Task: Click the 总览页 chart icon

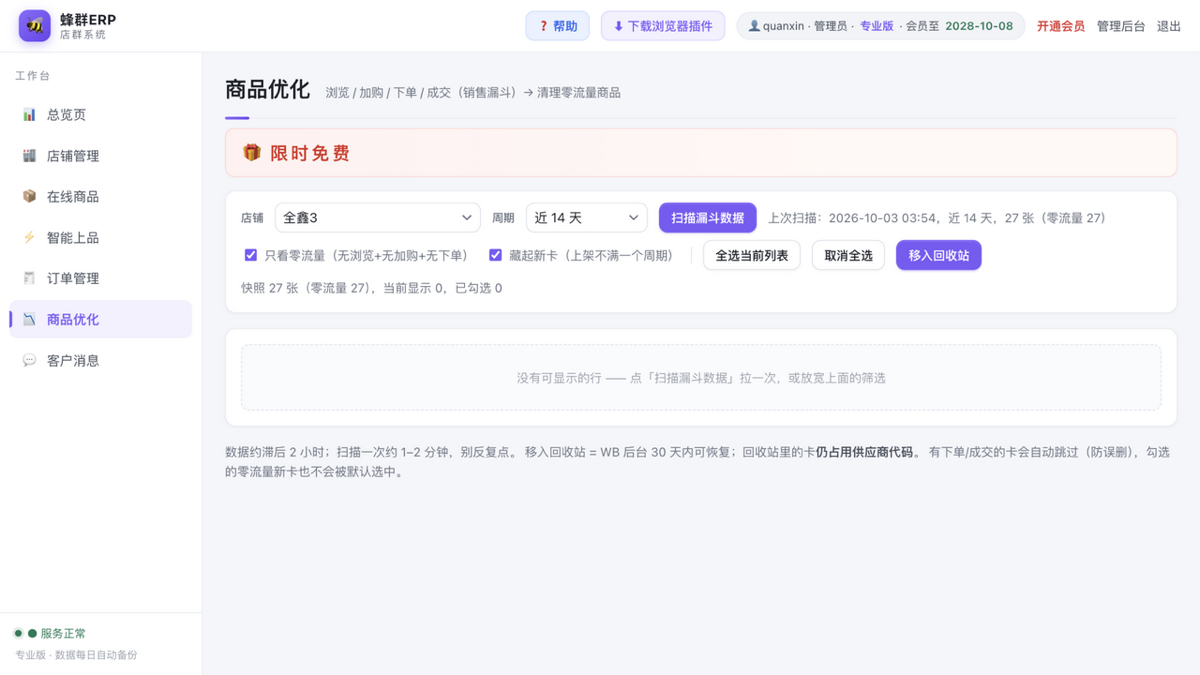Action: click(x=29, y=115)
